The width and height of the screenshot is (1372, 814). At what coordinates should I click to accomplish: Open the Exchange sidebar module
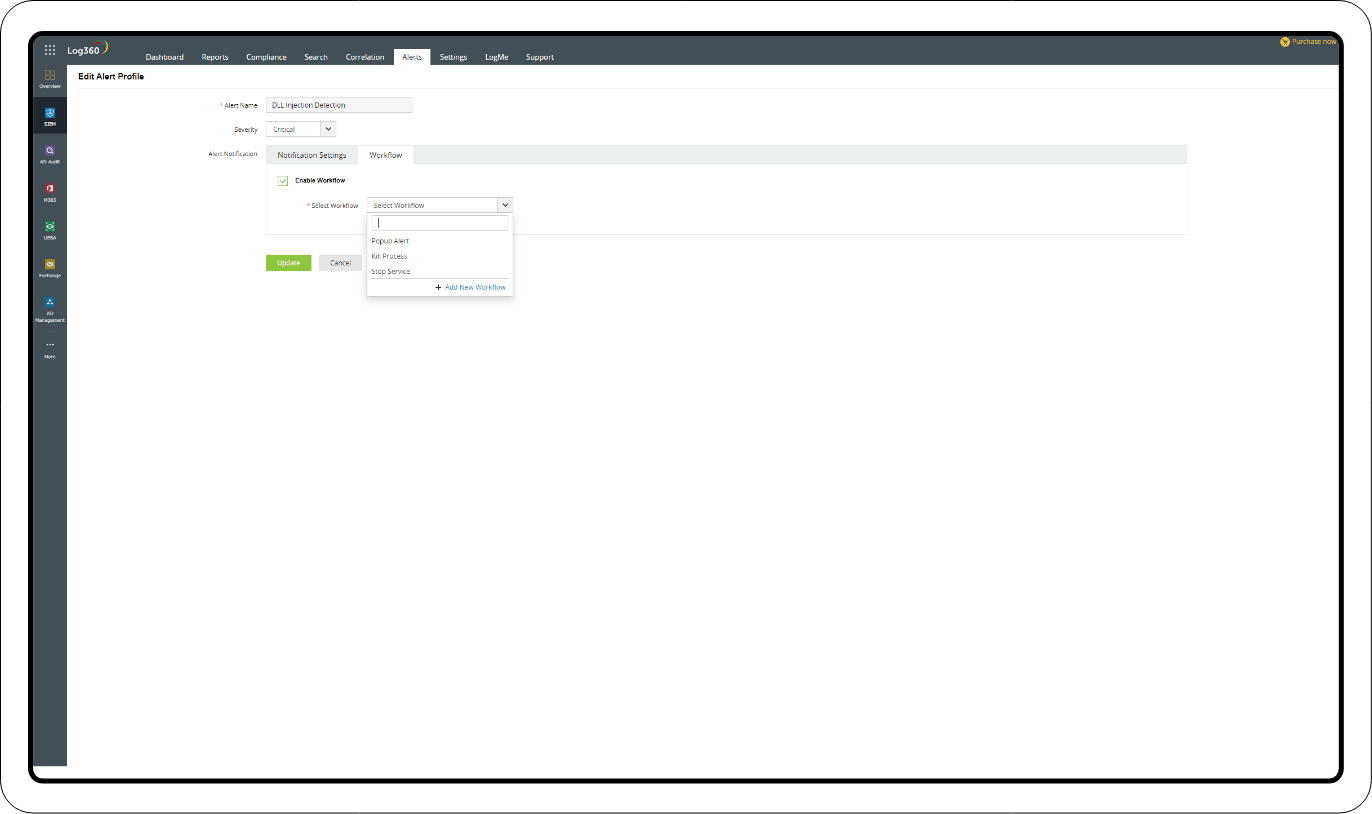[x=50, y=268]
